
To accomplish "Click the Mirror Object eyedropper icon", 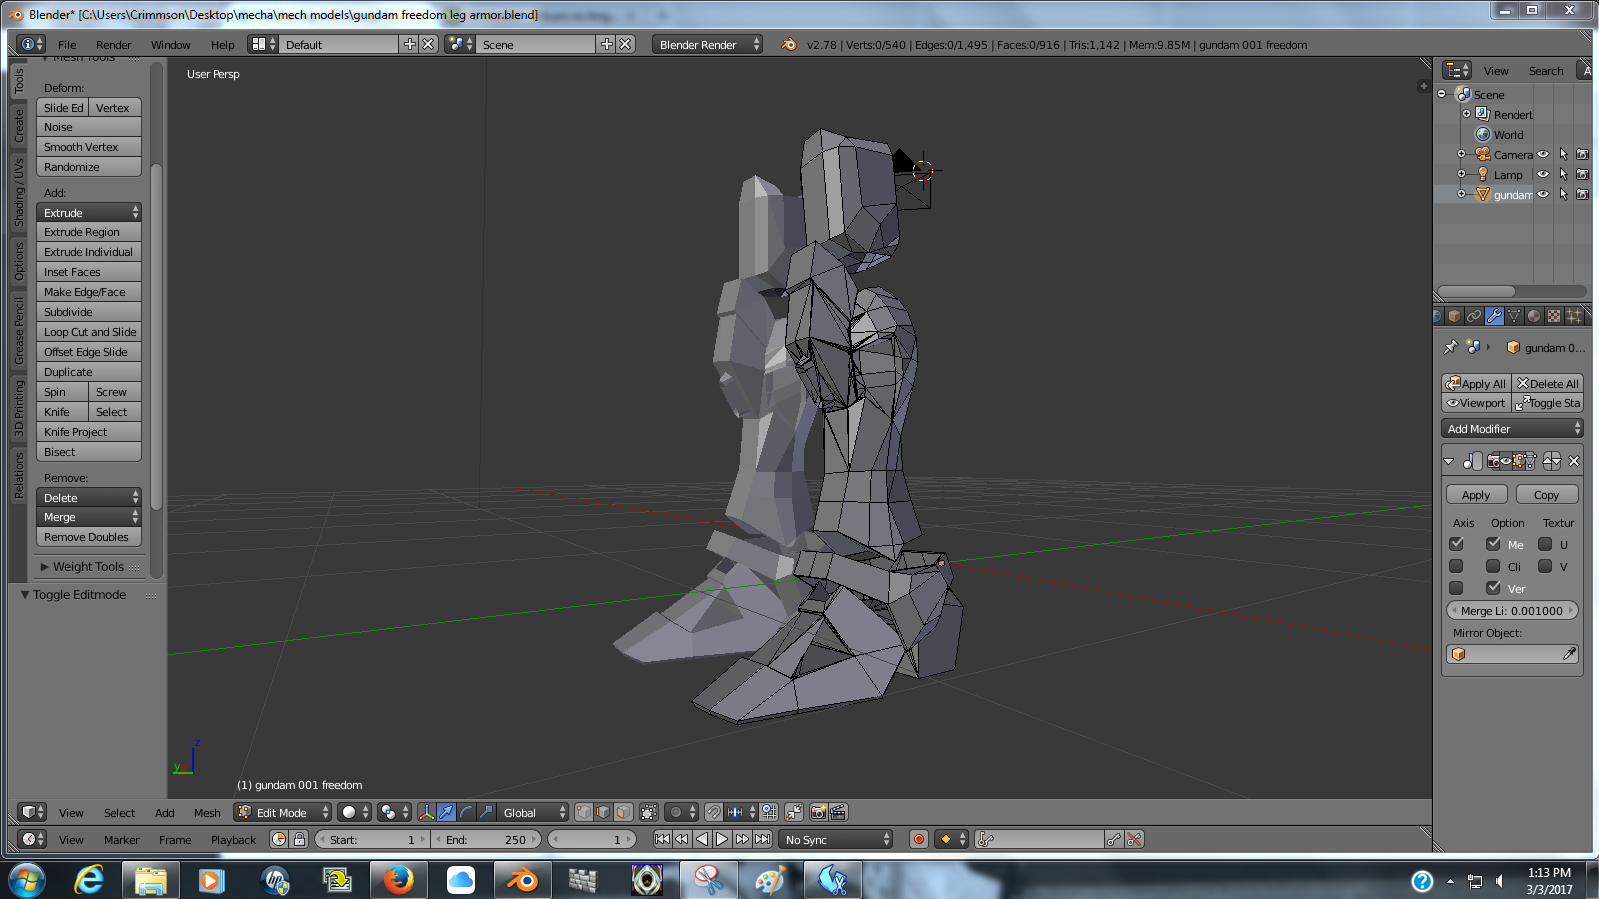I will pyautogui.click(x=1569, y=654).
